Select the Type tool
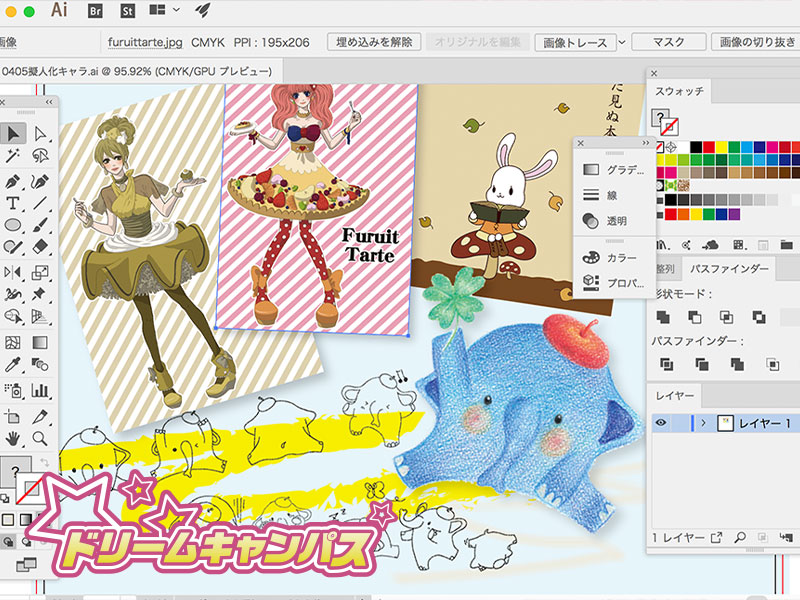This screenshot has width=800, height=600. (x=13, y=203)
